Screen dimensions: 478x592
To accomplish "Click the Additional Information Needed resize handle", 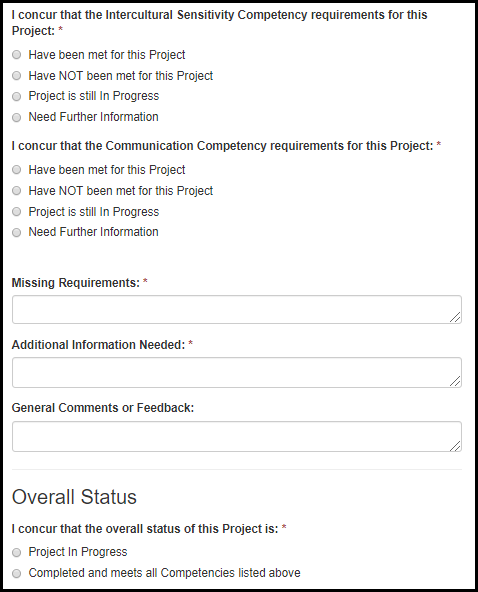I will (x=455, y=381).
